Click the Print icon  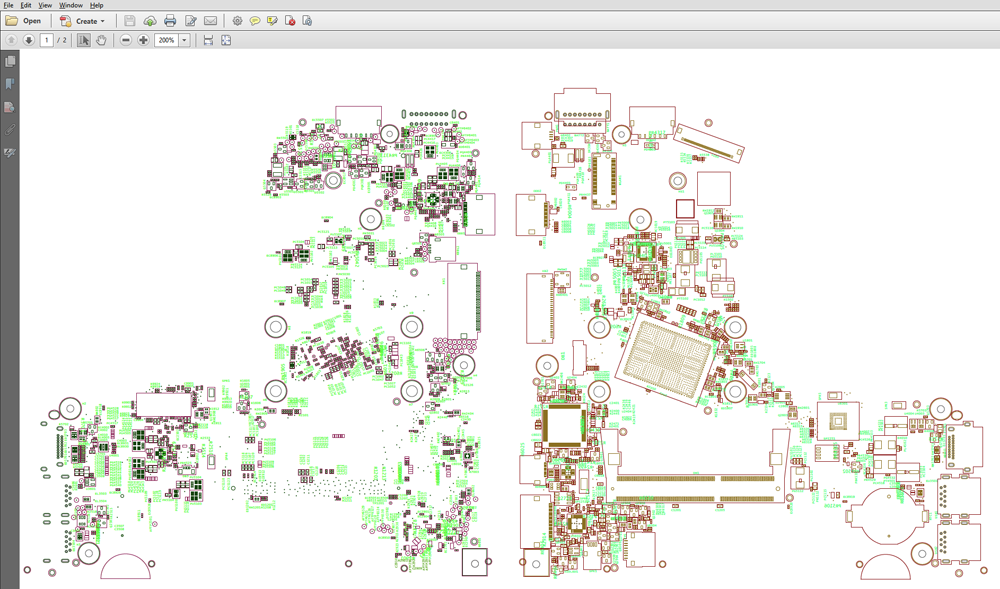pos(170,21)
